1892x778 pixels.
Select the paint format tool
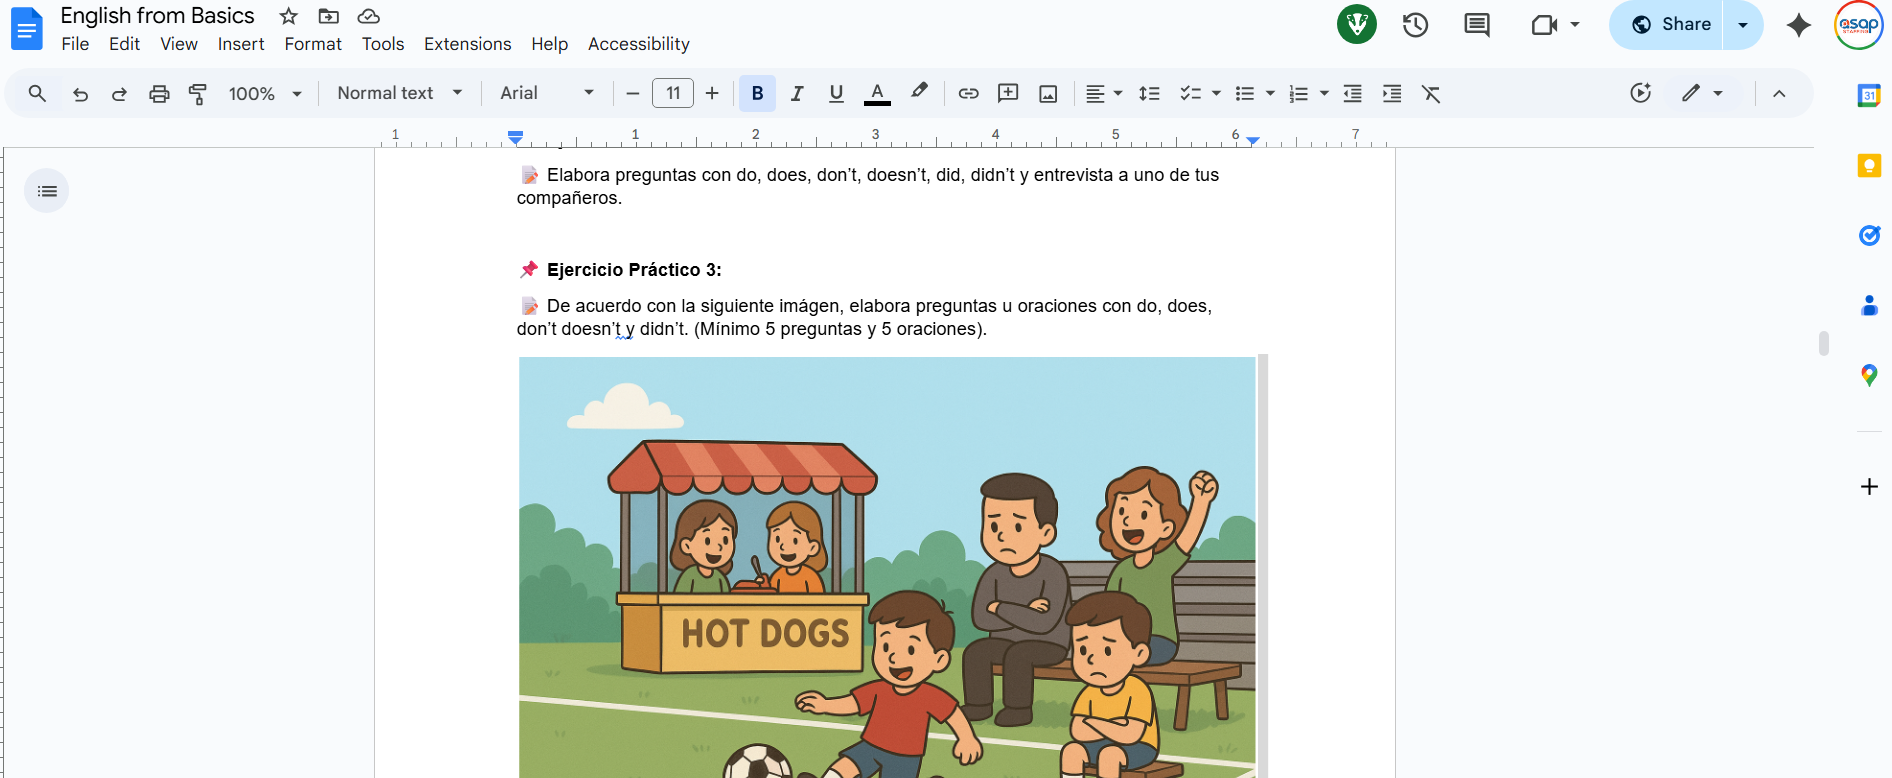tap(198, 94)
